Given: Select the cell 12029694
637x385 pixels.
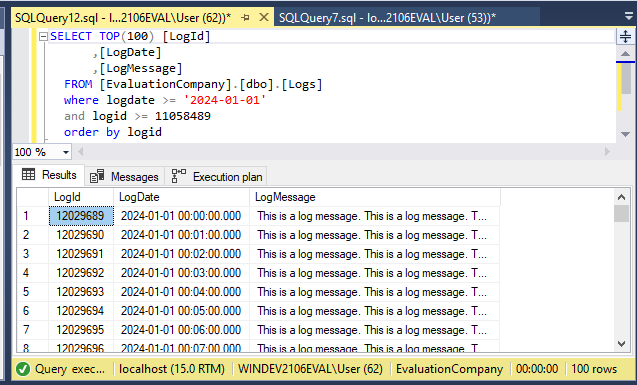Looking at the screenshot, I should 81,311.
